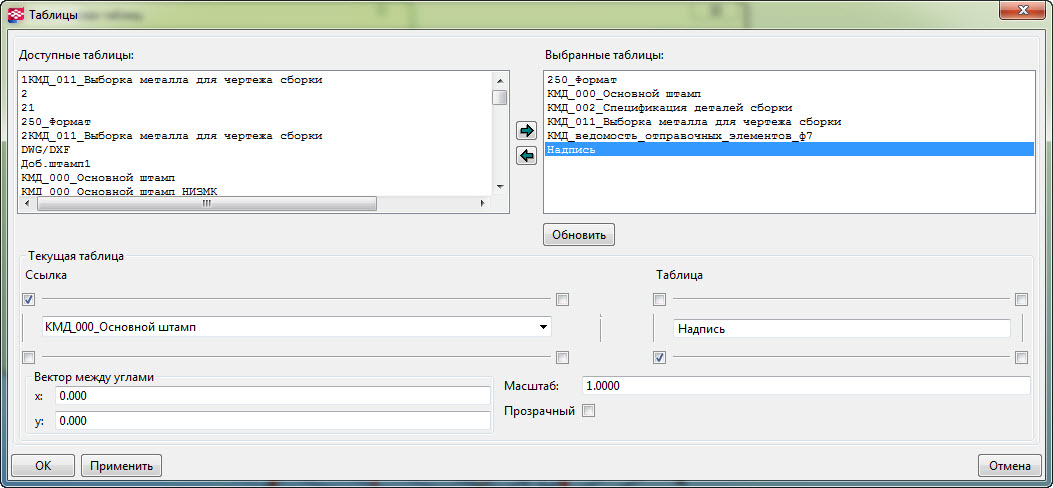Click the right arrow to add table

526,131
